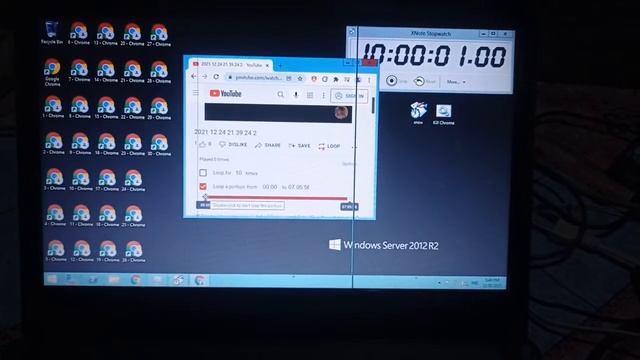This screenshot has width=640, height=360.
Task: Open Chrome's extensions puzzle icon
Action: [x=336, y=79]
